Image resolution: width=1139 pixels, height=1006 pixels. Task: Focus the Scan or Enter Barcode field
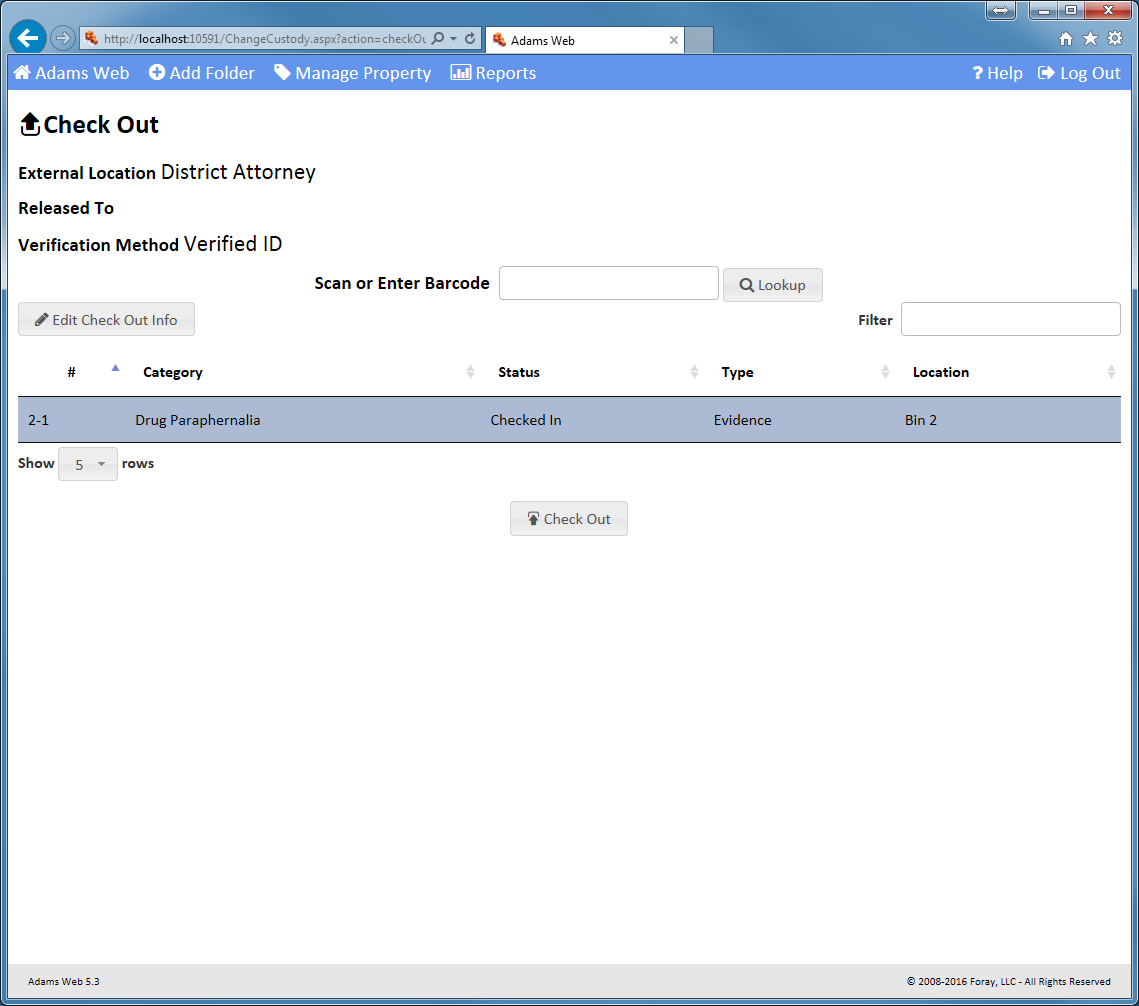pos(608,284)
